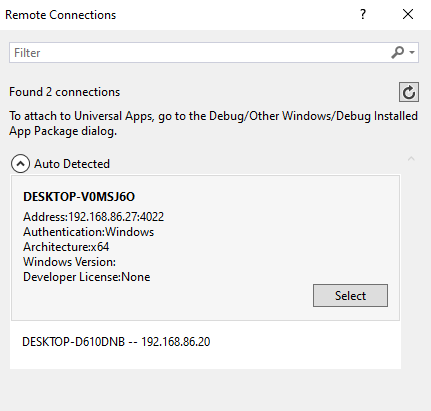
Task: Click the Authentication:Windows detail line
Action: (89, 232)
